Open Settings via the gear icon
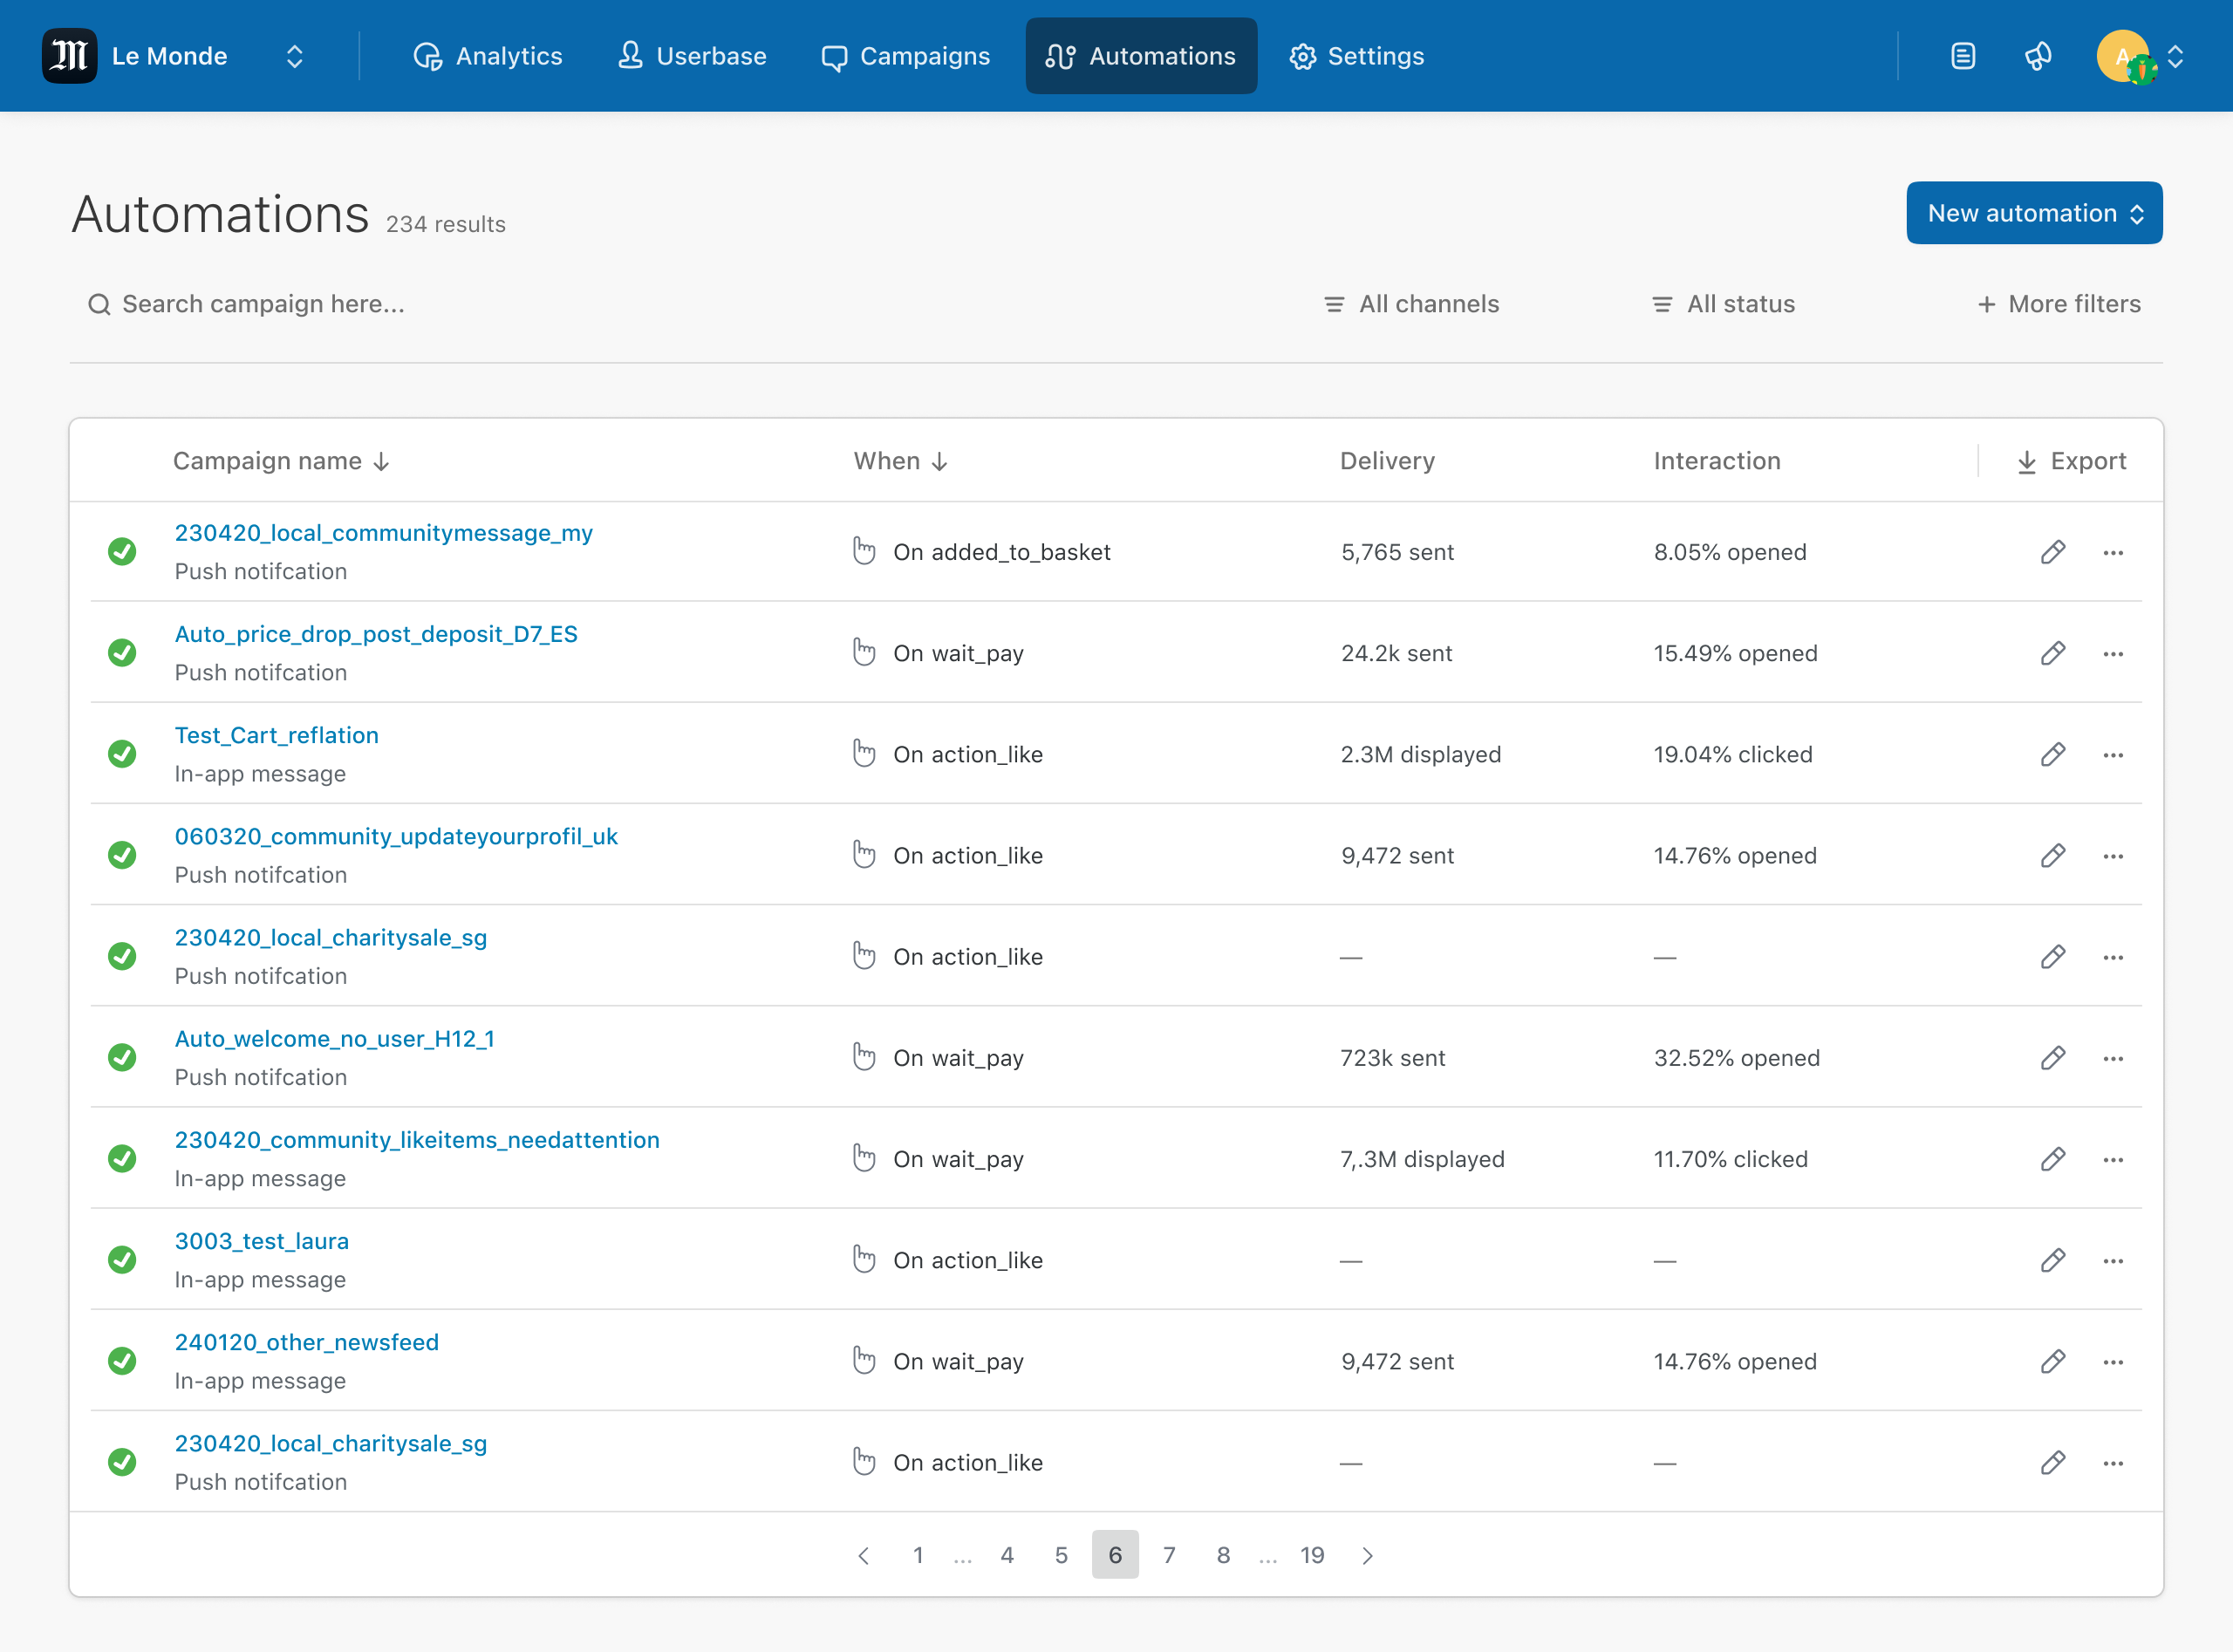This screenshot has height=1652, width=2233. [1303, 57]
